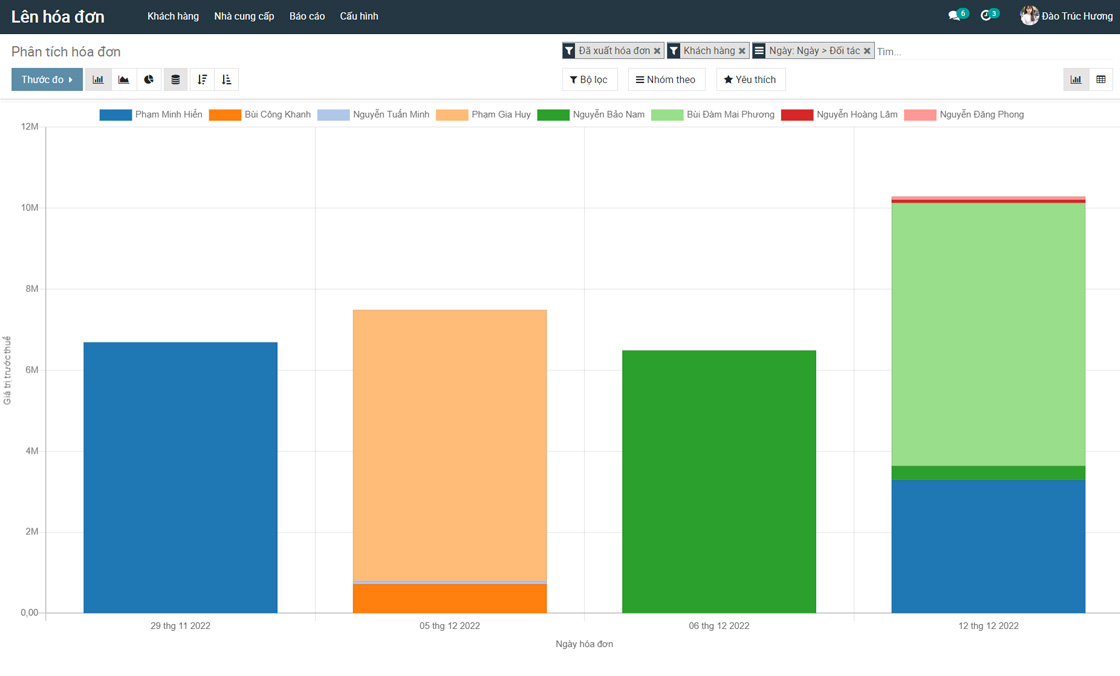The width and height of the screenshot is (1120, 676).
Task: Open the activities clock icon
Action: coord(986,16)
